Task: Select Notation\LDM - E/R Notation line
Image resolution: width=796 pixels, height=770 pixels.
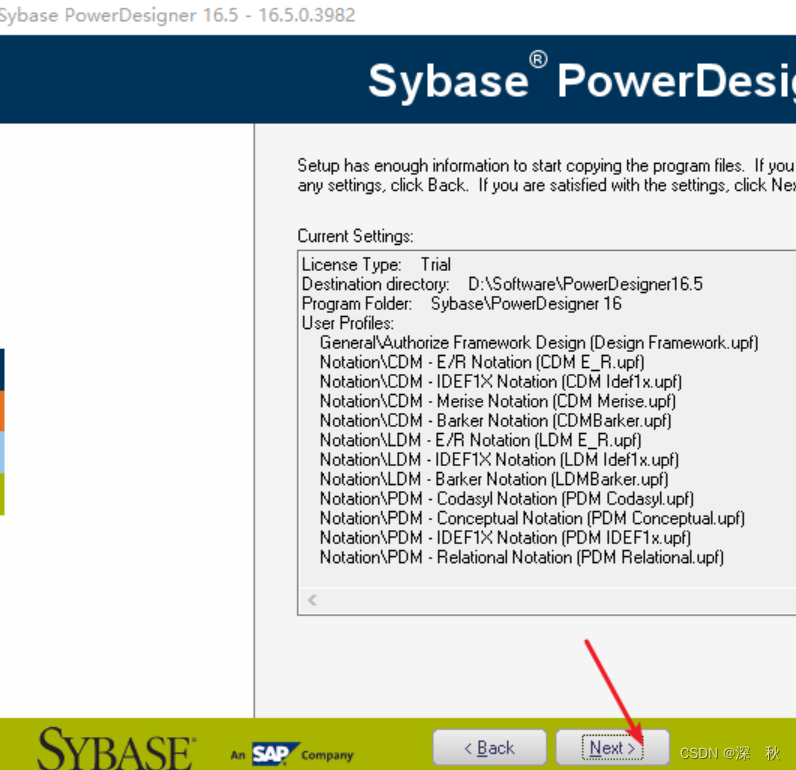Action: (x=481, y=440)
